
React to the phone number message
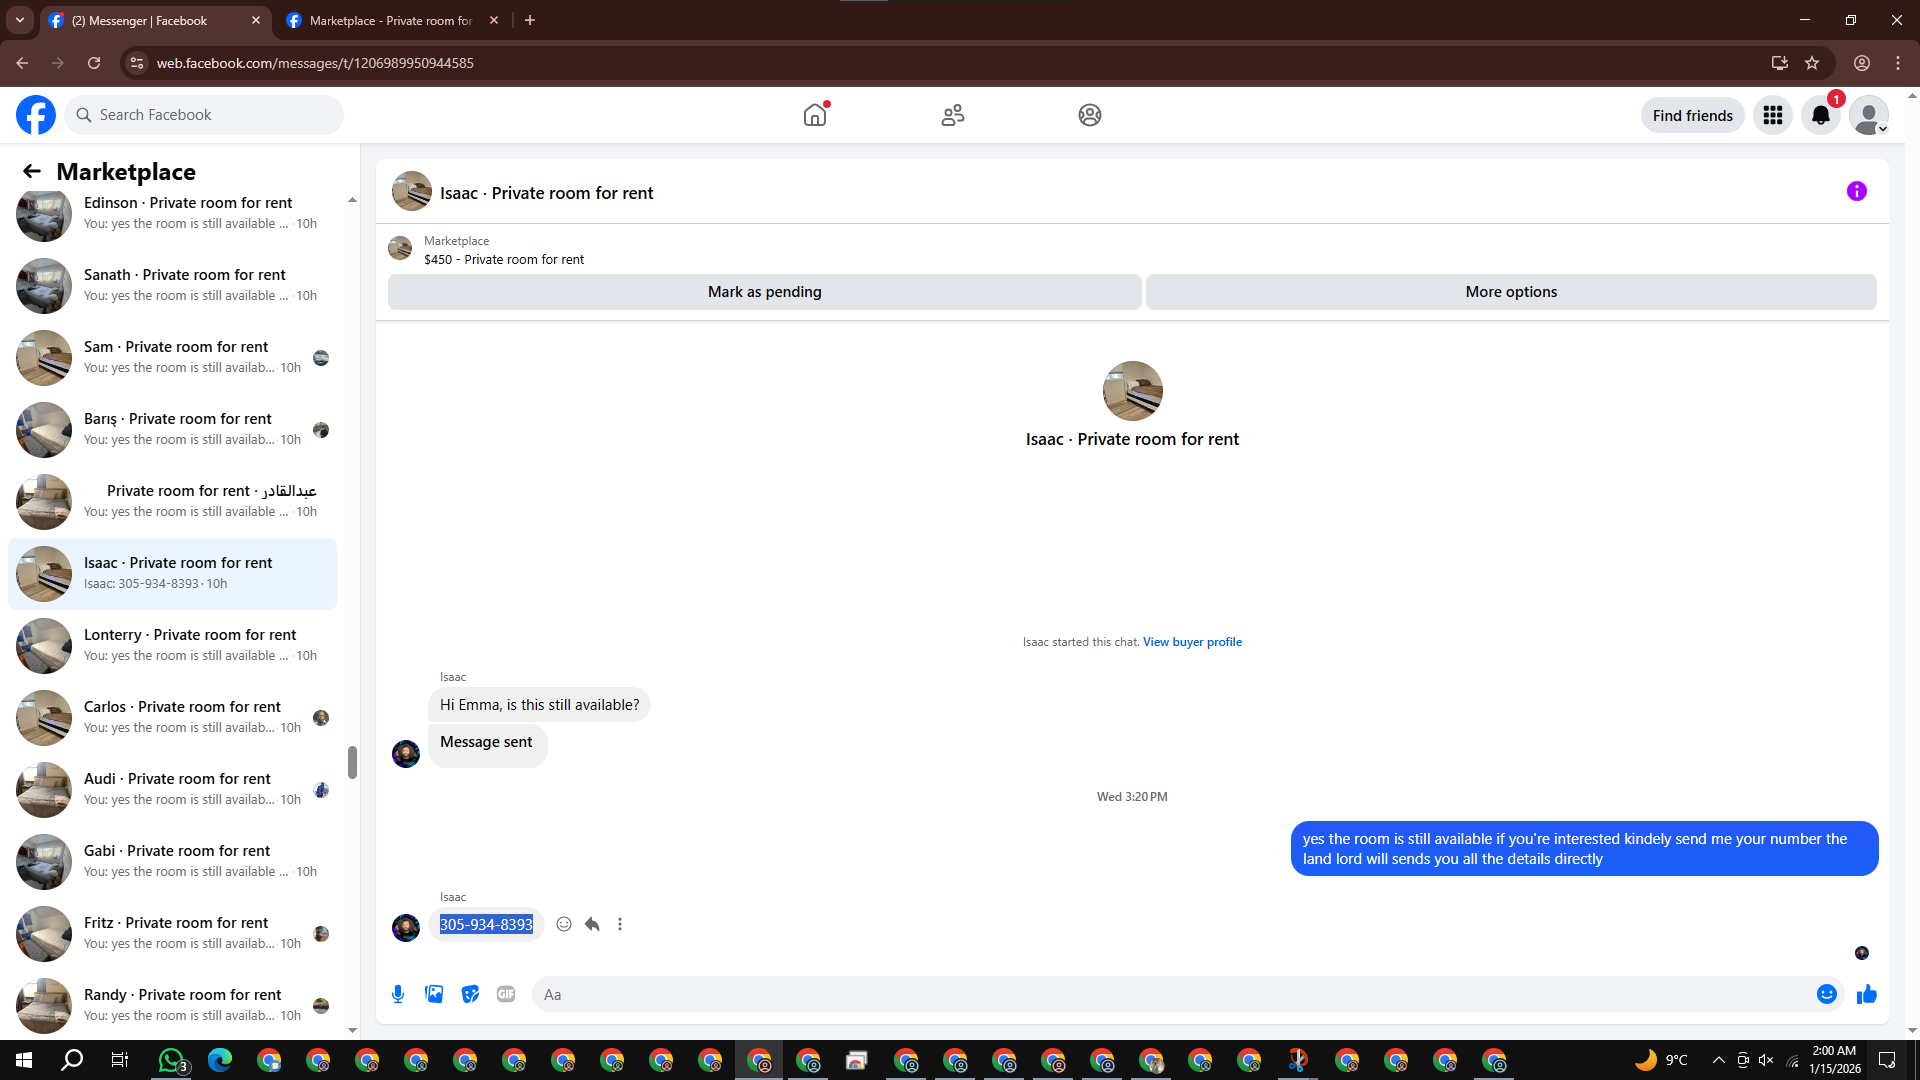tap(564, 924)
